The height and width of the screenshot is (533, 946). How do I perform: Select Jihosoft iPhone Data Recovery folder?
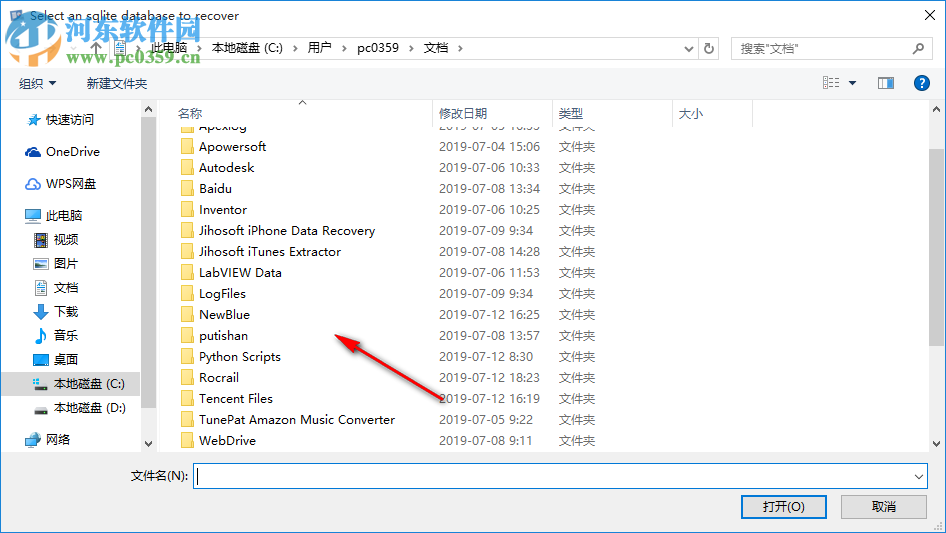click(287, 231)
